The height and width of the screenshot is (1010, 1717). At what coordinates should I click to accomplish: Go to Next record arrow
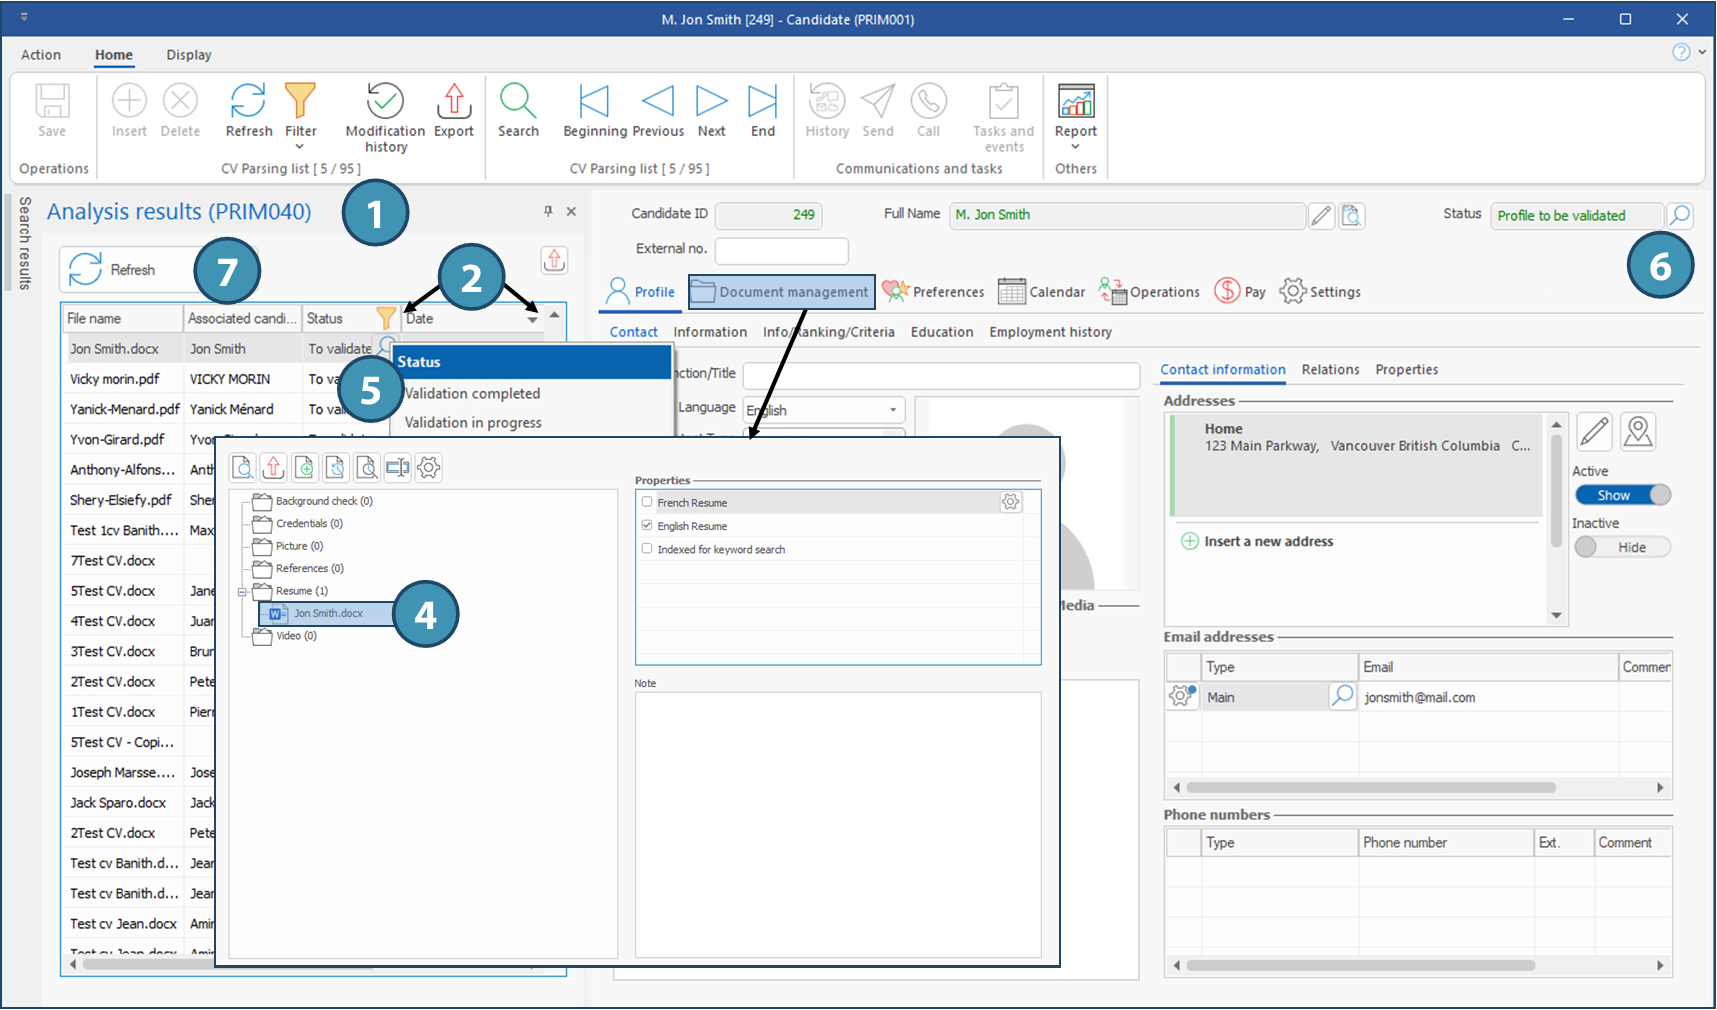pyautogui.click(x=711, y=102)
